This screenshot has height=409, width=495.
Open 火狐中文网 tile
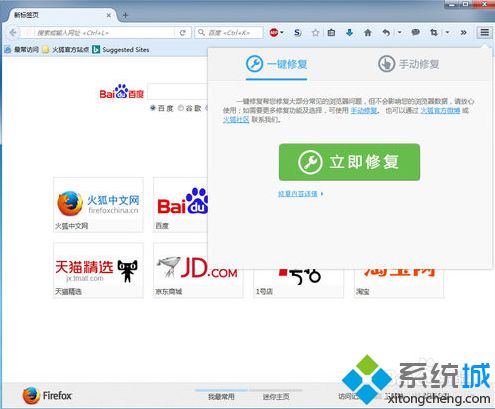(x=98, y=205)
